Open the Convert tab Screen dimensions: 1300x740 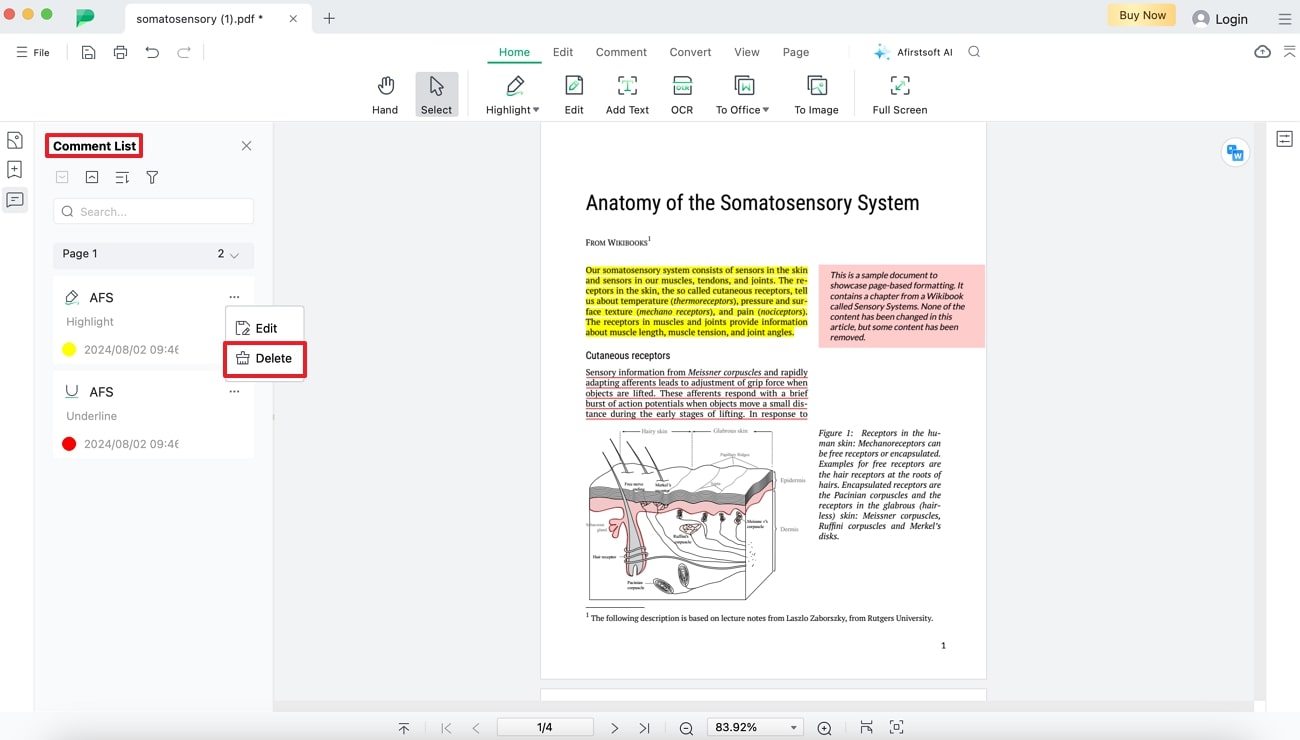tap(690, 52)
